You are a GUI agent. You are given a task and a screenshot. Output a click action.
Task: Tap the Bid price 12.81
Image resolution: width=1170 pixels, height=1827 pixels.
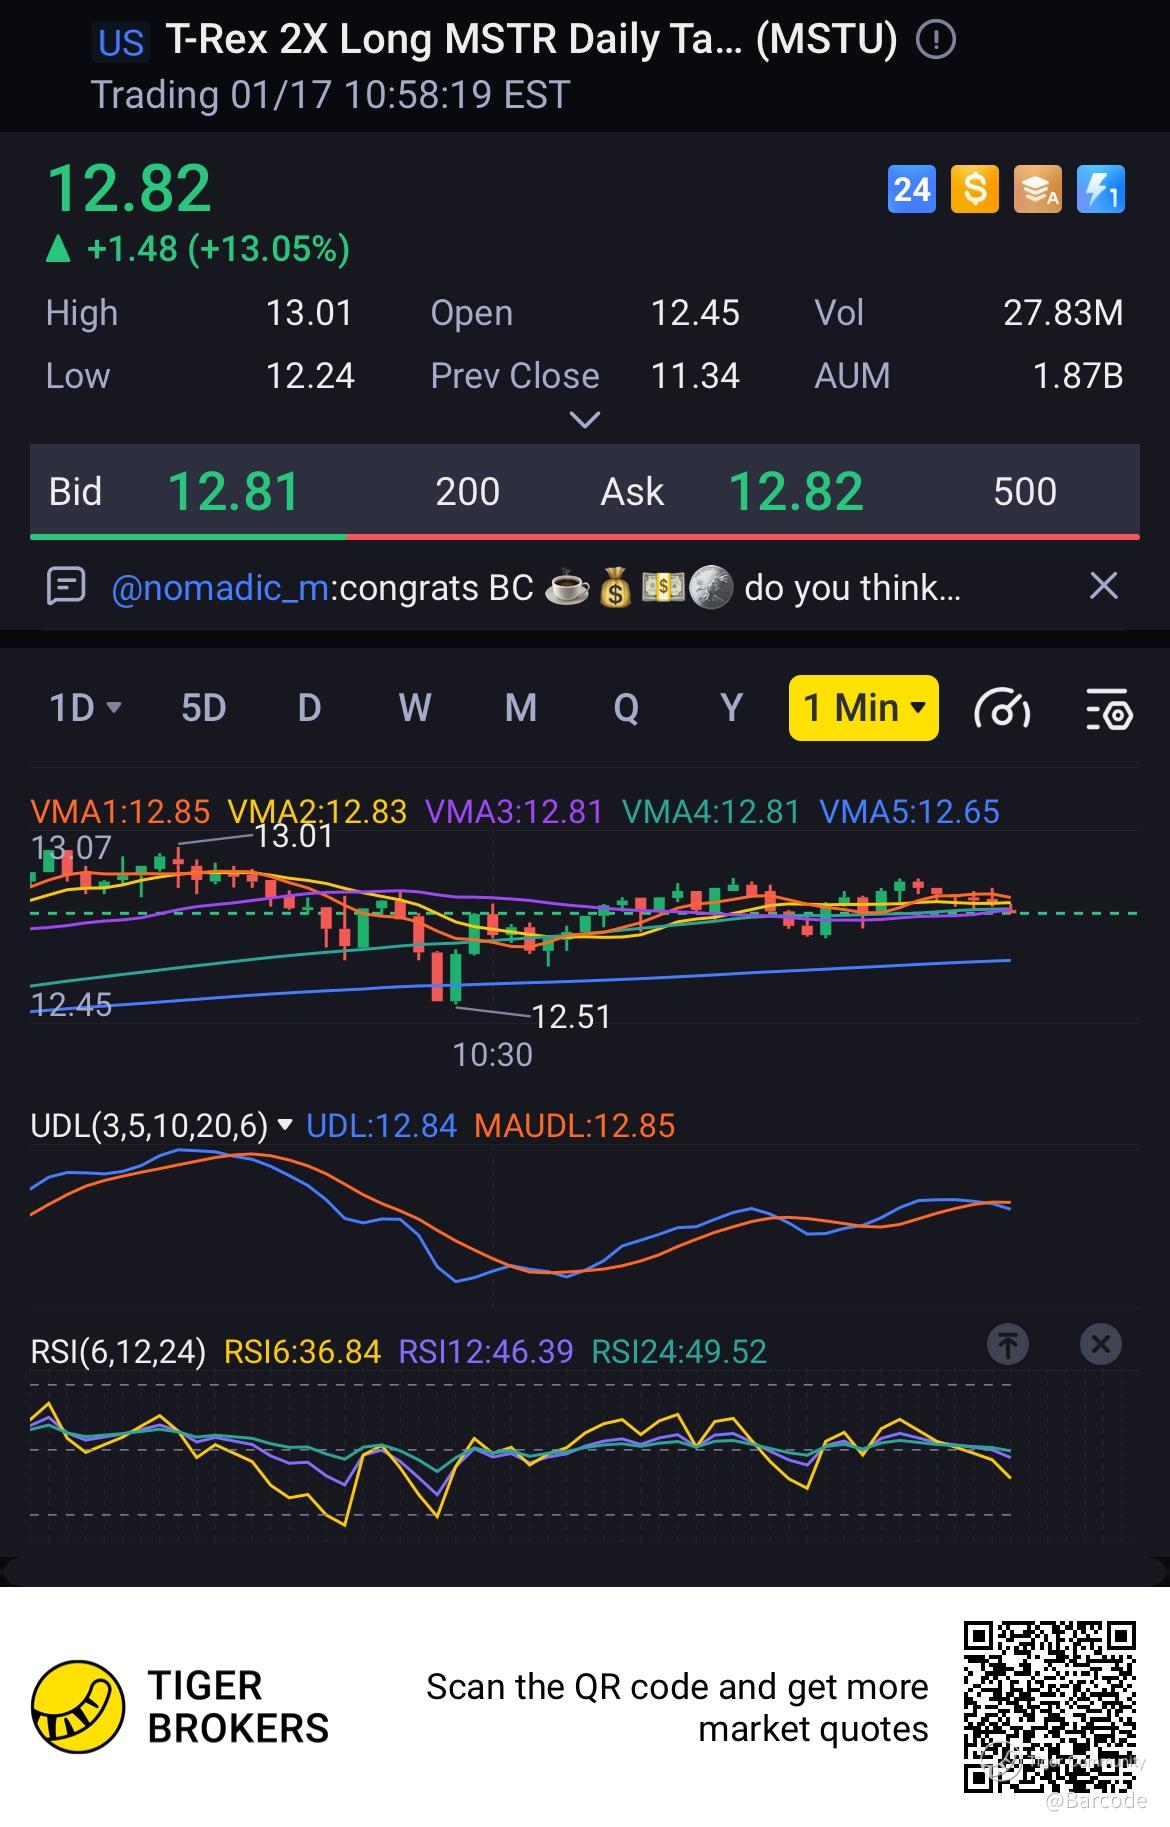point(234,491)
